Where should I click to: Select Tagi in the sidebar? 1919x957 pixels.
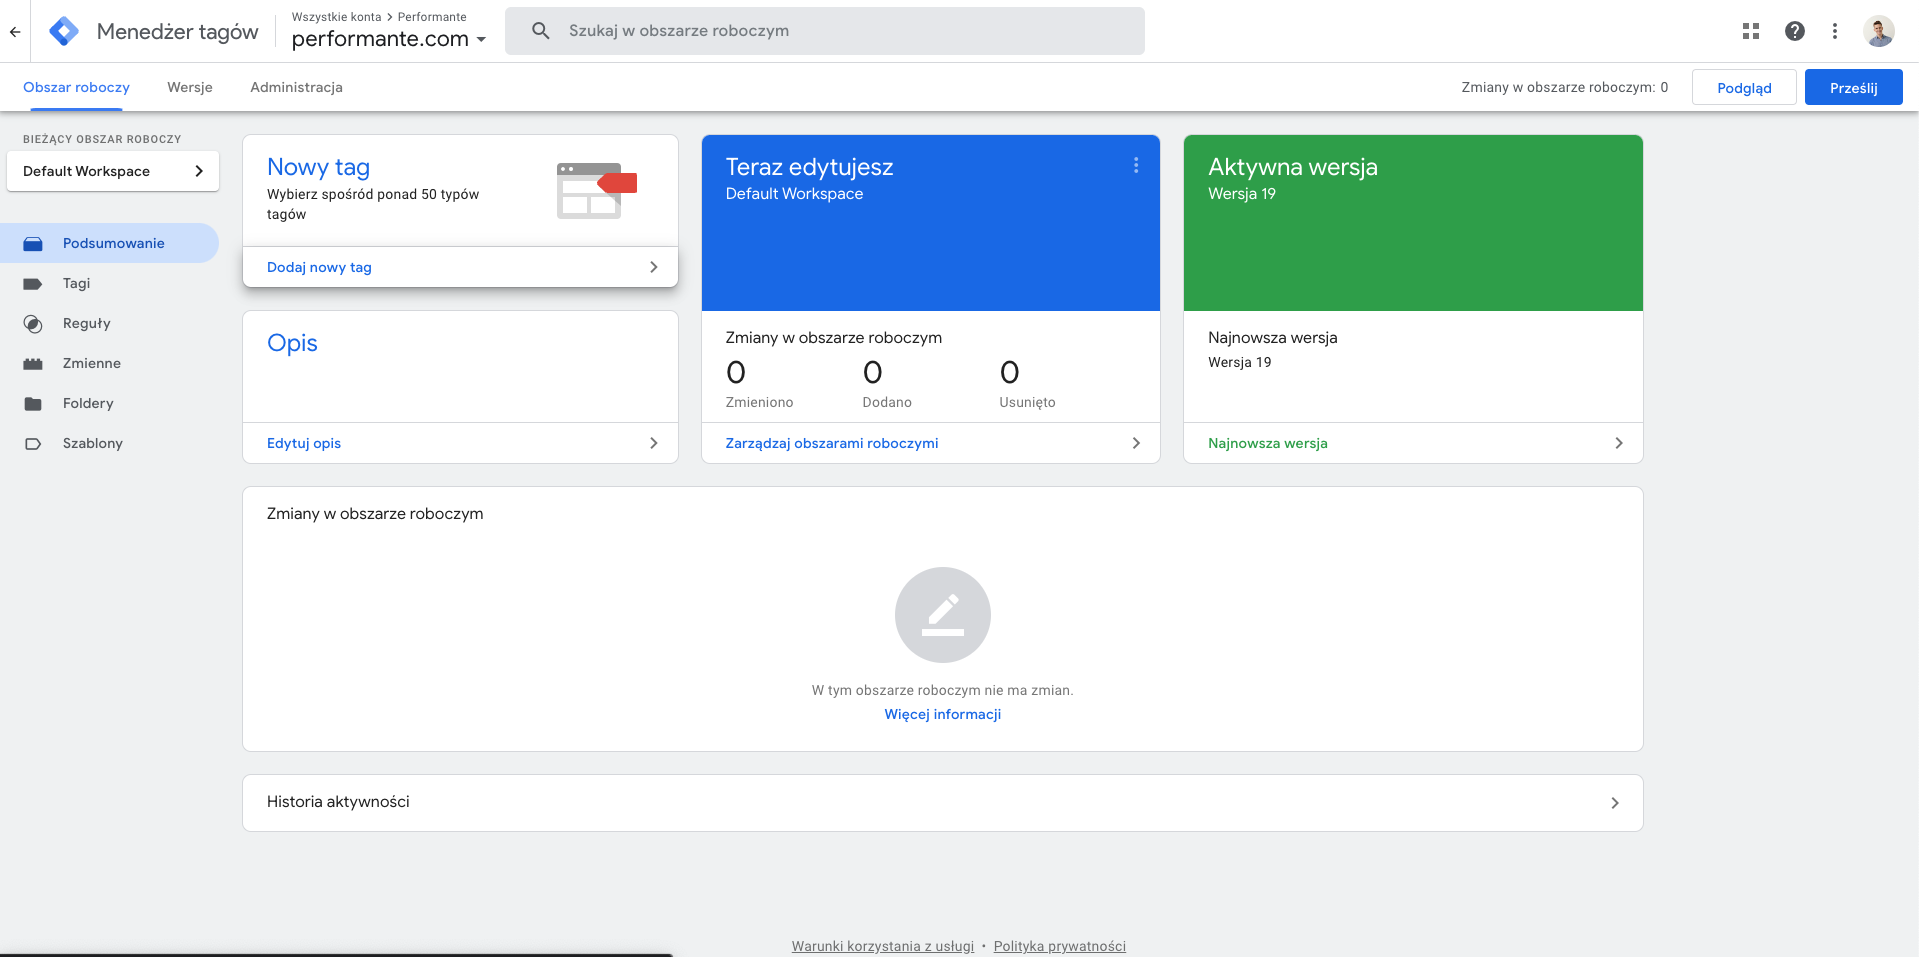click(x=109, y=283)
